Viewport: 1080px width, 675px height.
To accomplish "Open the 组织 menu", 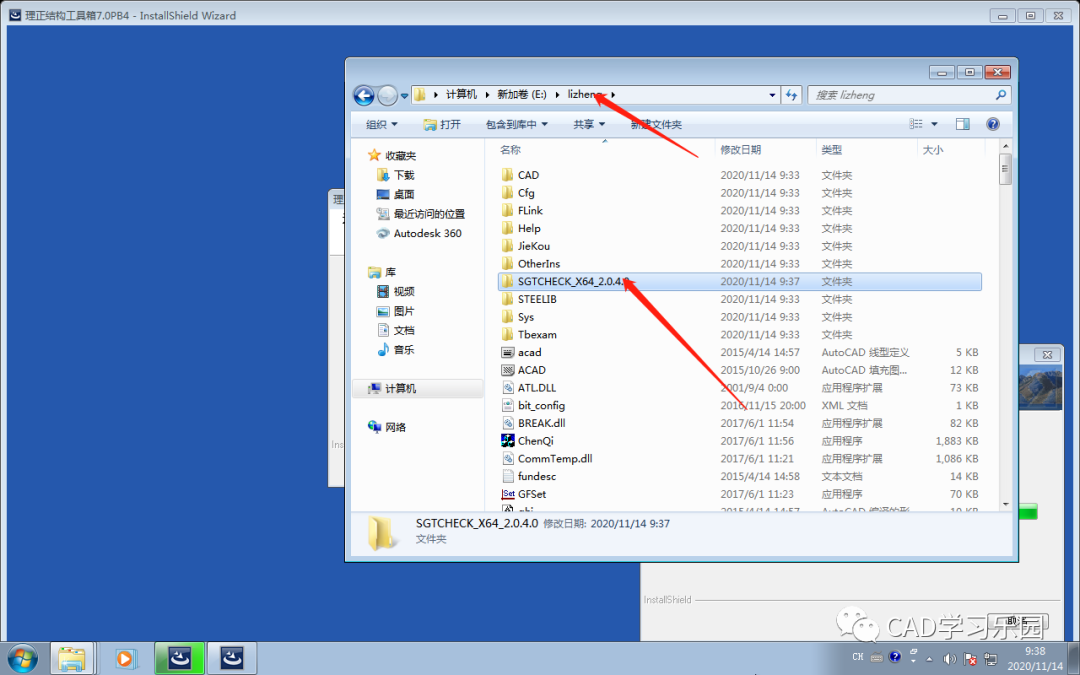I will pyautogui.click(x=382, y=125).
